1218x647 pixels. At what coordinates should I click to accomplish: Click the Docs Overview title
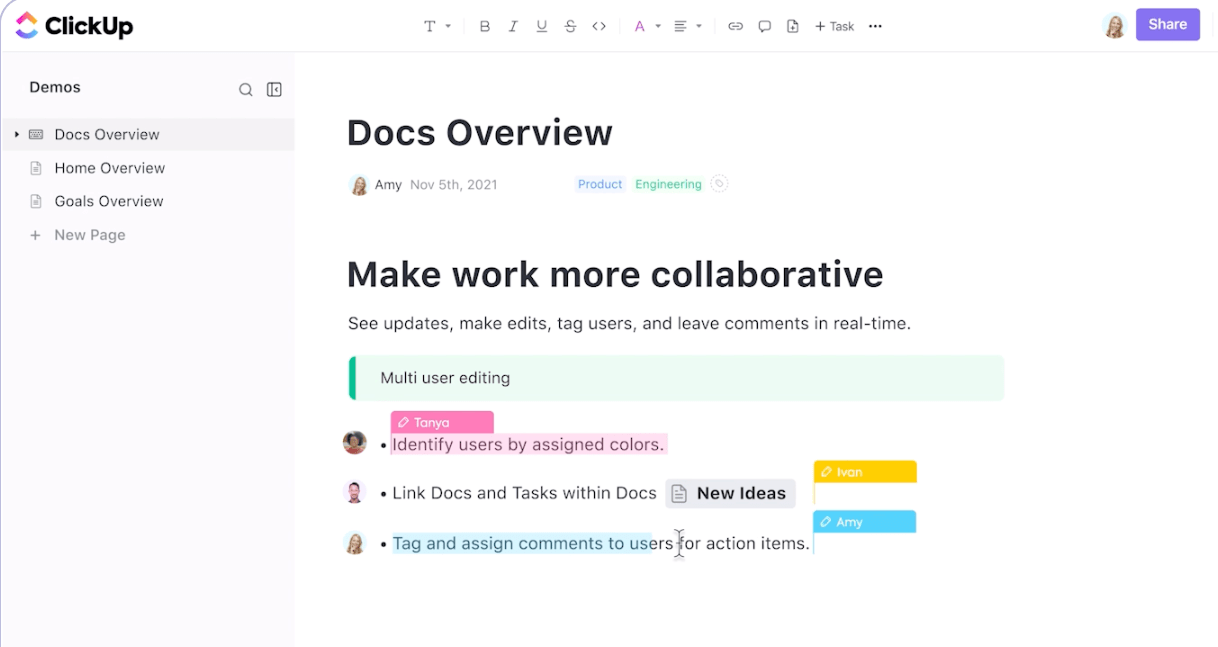click(x=480, y=133)
